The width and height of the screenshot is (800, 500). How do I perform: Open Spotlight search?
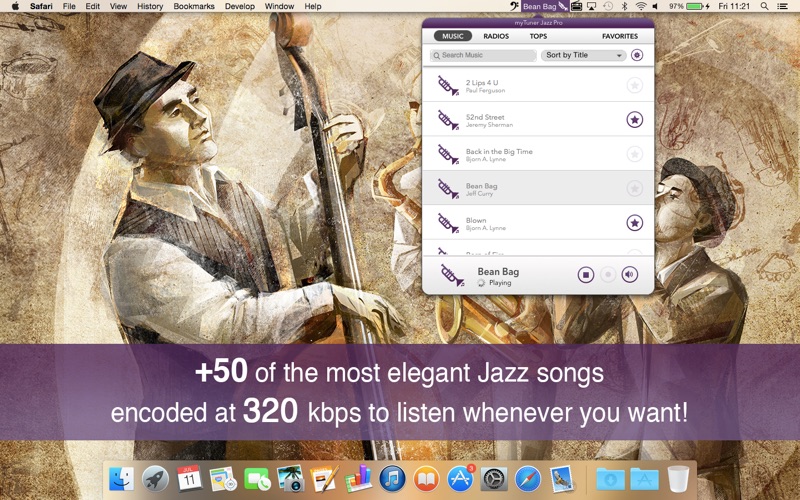tap(764, 6)
